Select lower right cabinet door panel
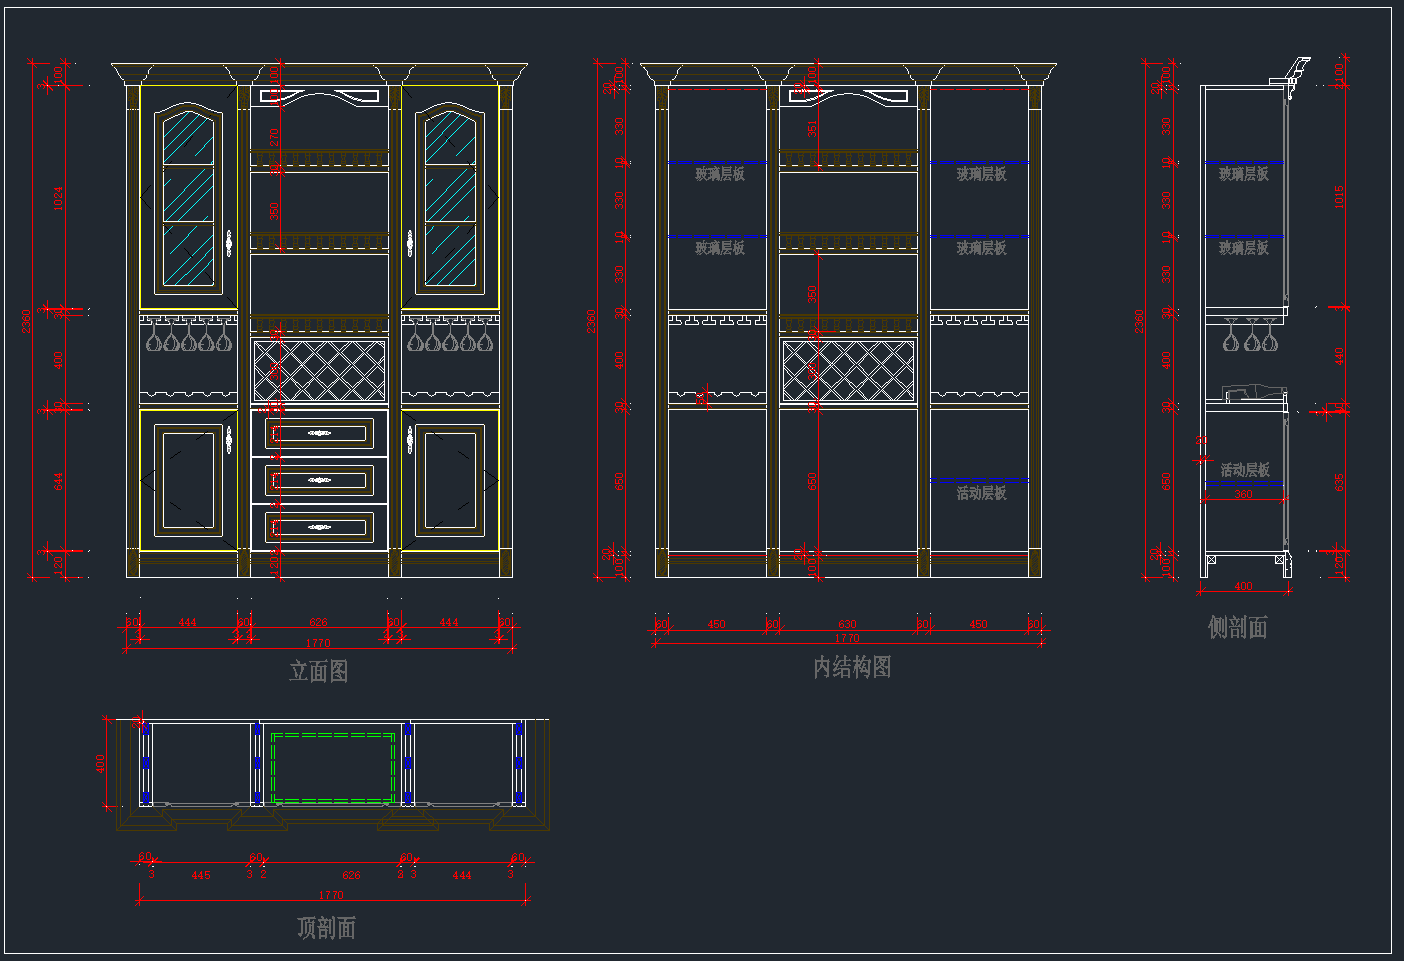 (x=450, y=480)
